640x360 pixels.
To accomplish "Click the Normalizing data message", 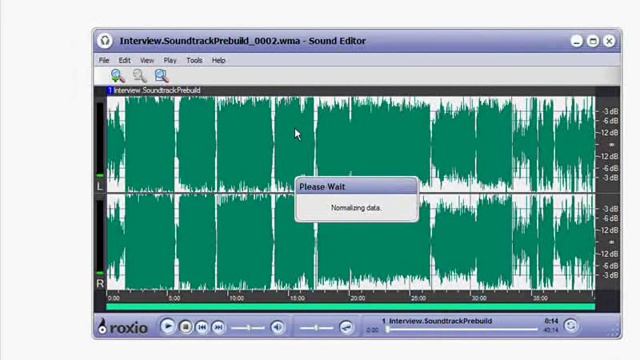I will 356,208.
